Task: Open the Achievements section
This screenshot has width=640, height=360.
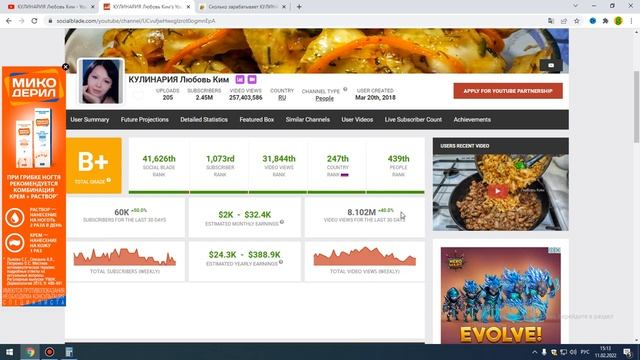Action: tap(472, 120)
